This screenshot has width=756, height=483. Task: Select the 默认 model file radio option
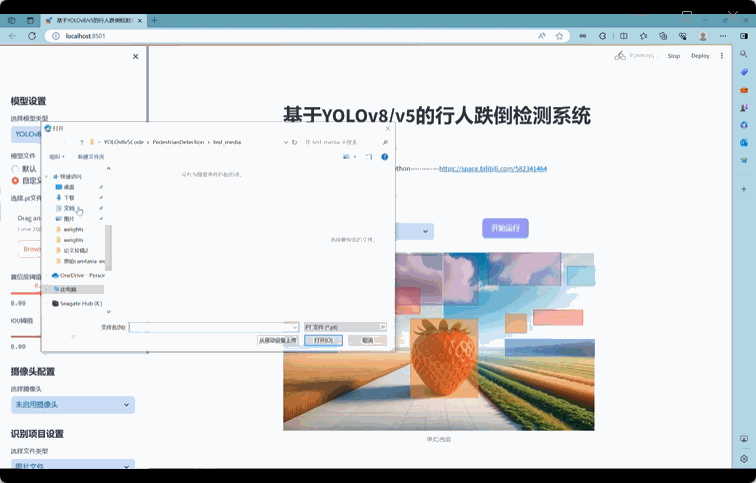click(15, 169)
